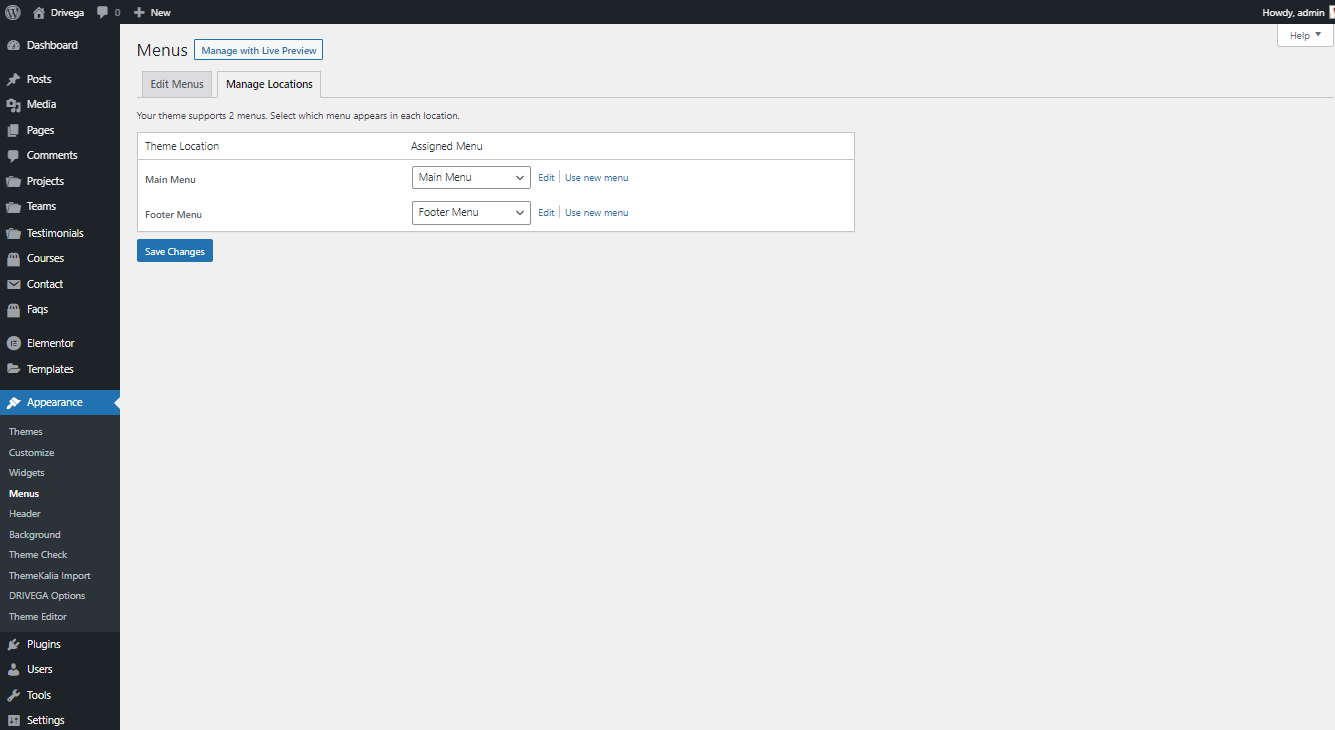
Task: Switch to the Edit Menus tab
Action: [177, 84]
